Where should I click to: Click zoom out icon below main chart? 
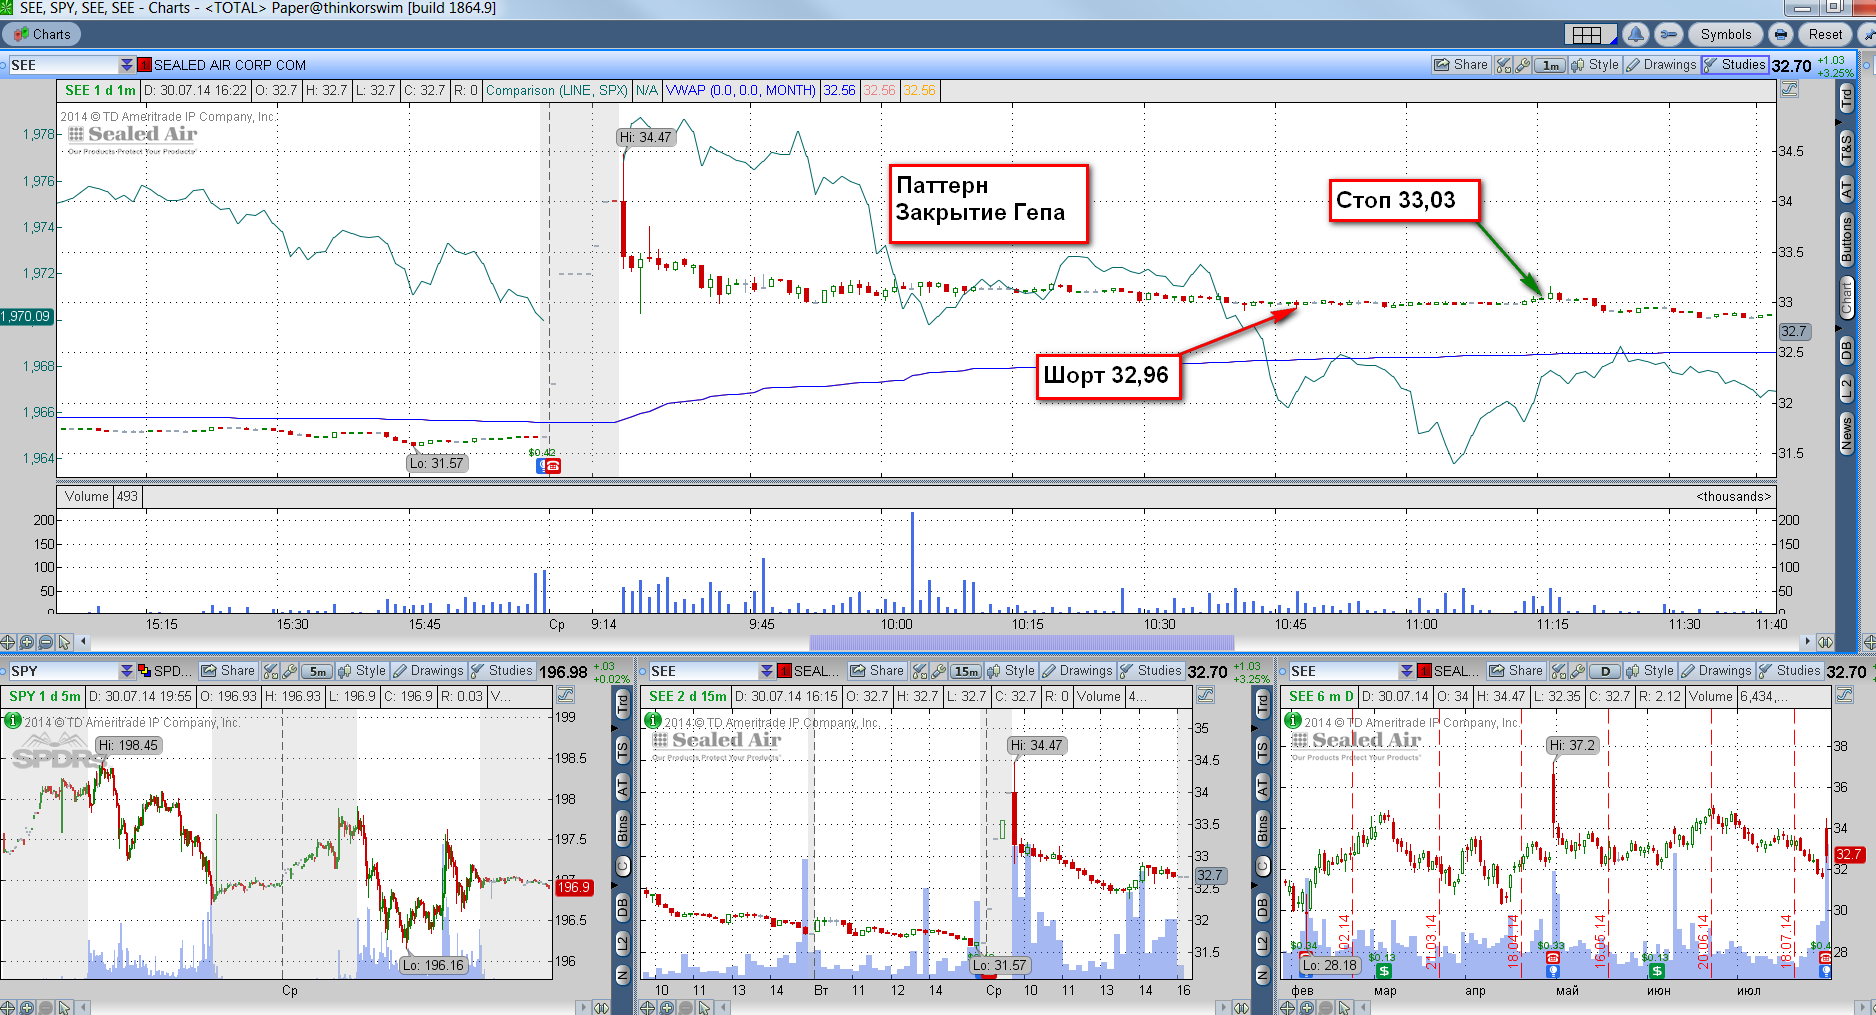[46, 642]
